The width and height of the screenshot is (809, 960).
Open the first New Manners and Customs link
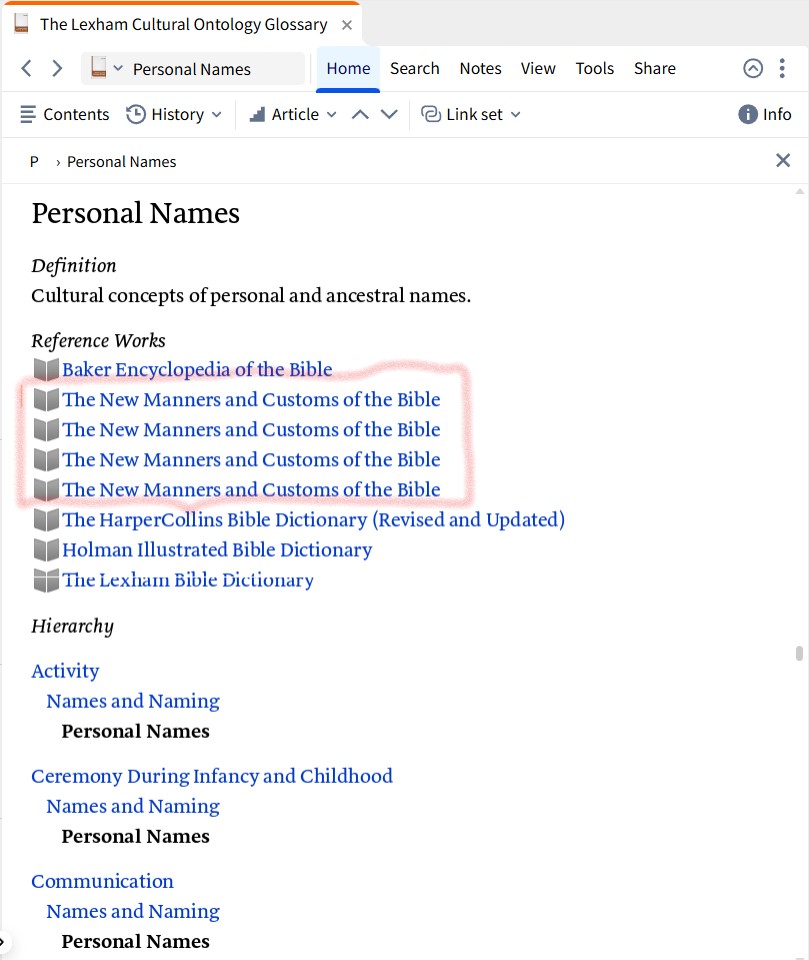pos(251,399)
